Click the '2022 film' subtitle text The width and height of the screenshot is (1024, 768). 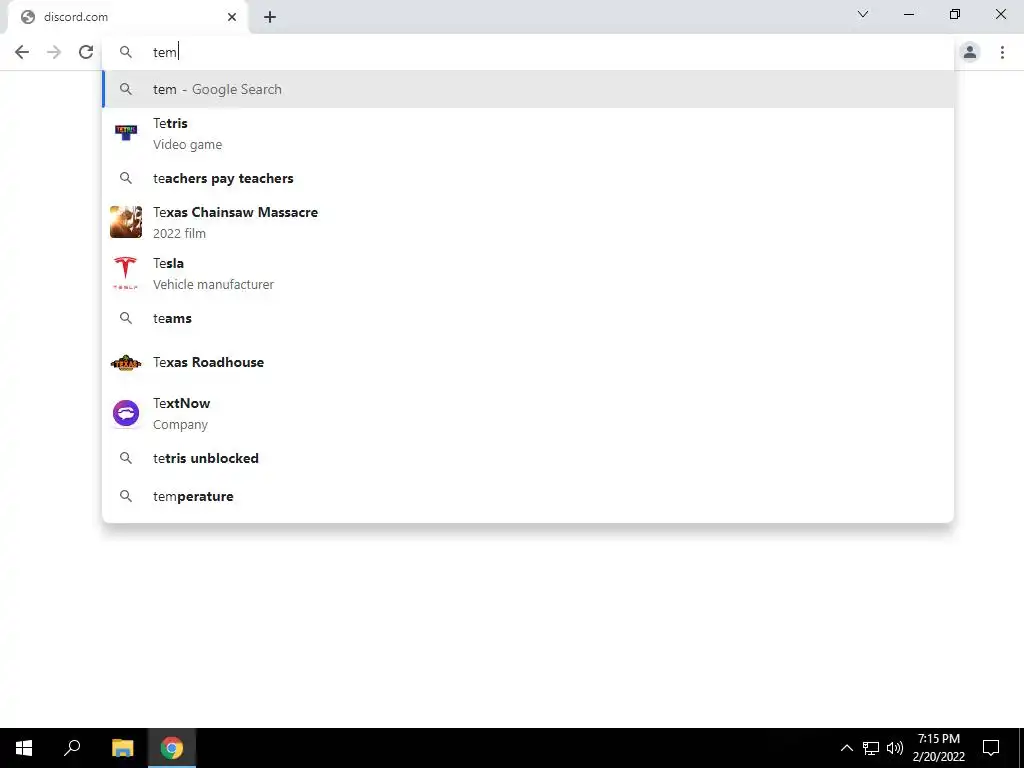tap(180, 233)
